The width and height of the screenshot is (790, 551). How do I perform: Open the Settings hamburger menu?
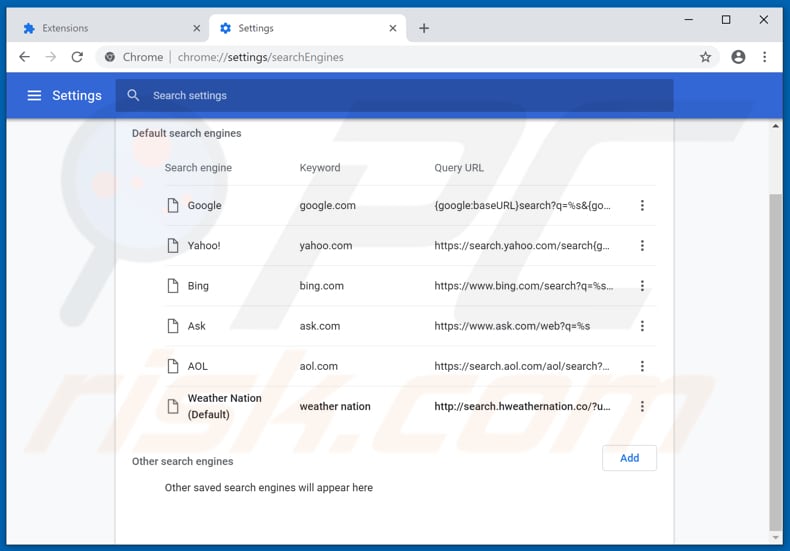click(x=34, y=95)
